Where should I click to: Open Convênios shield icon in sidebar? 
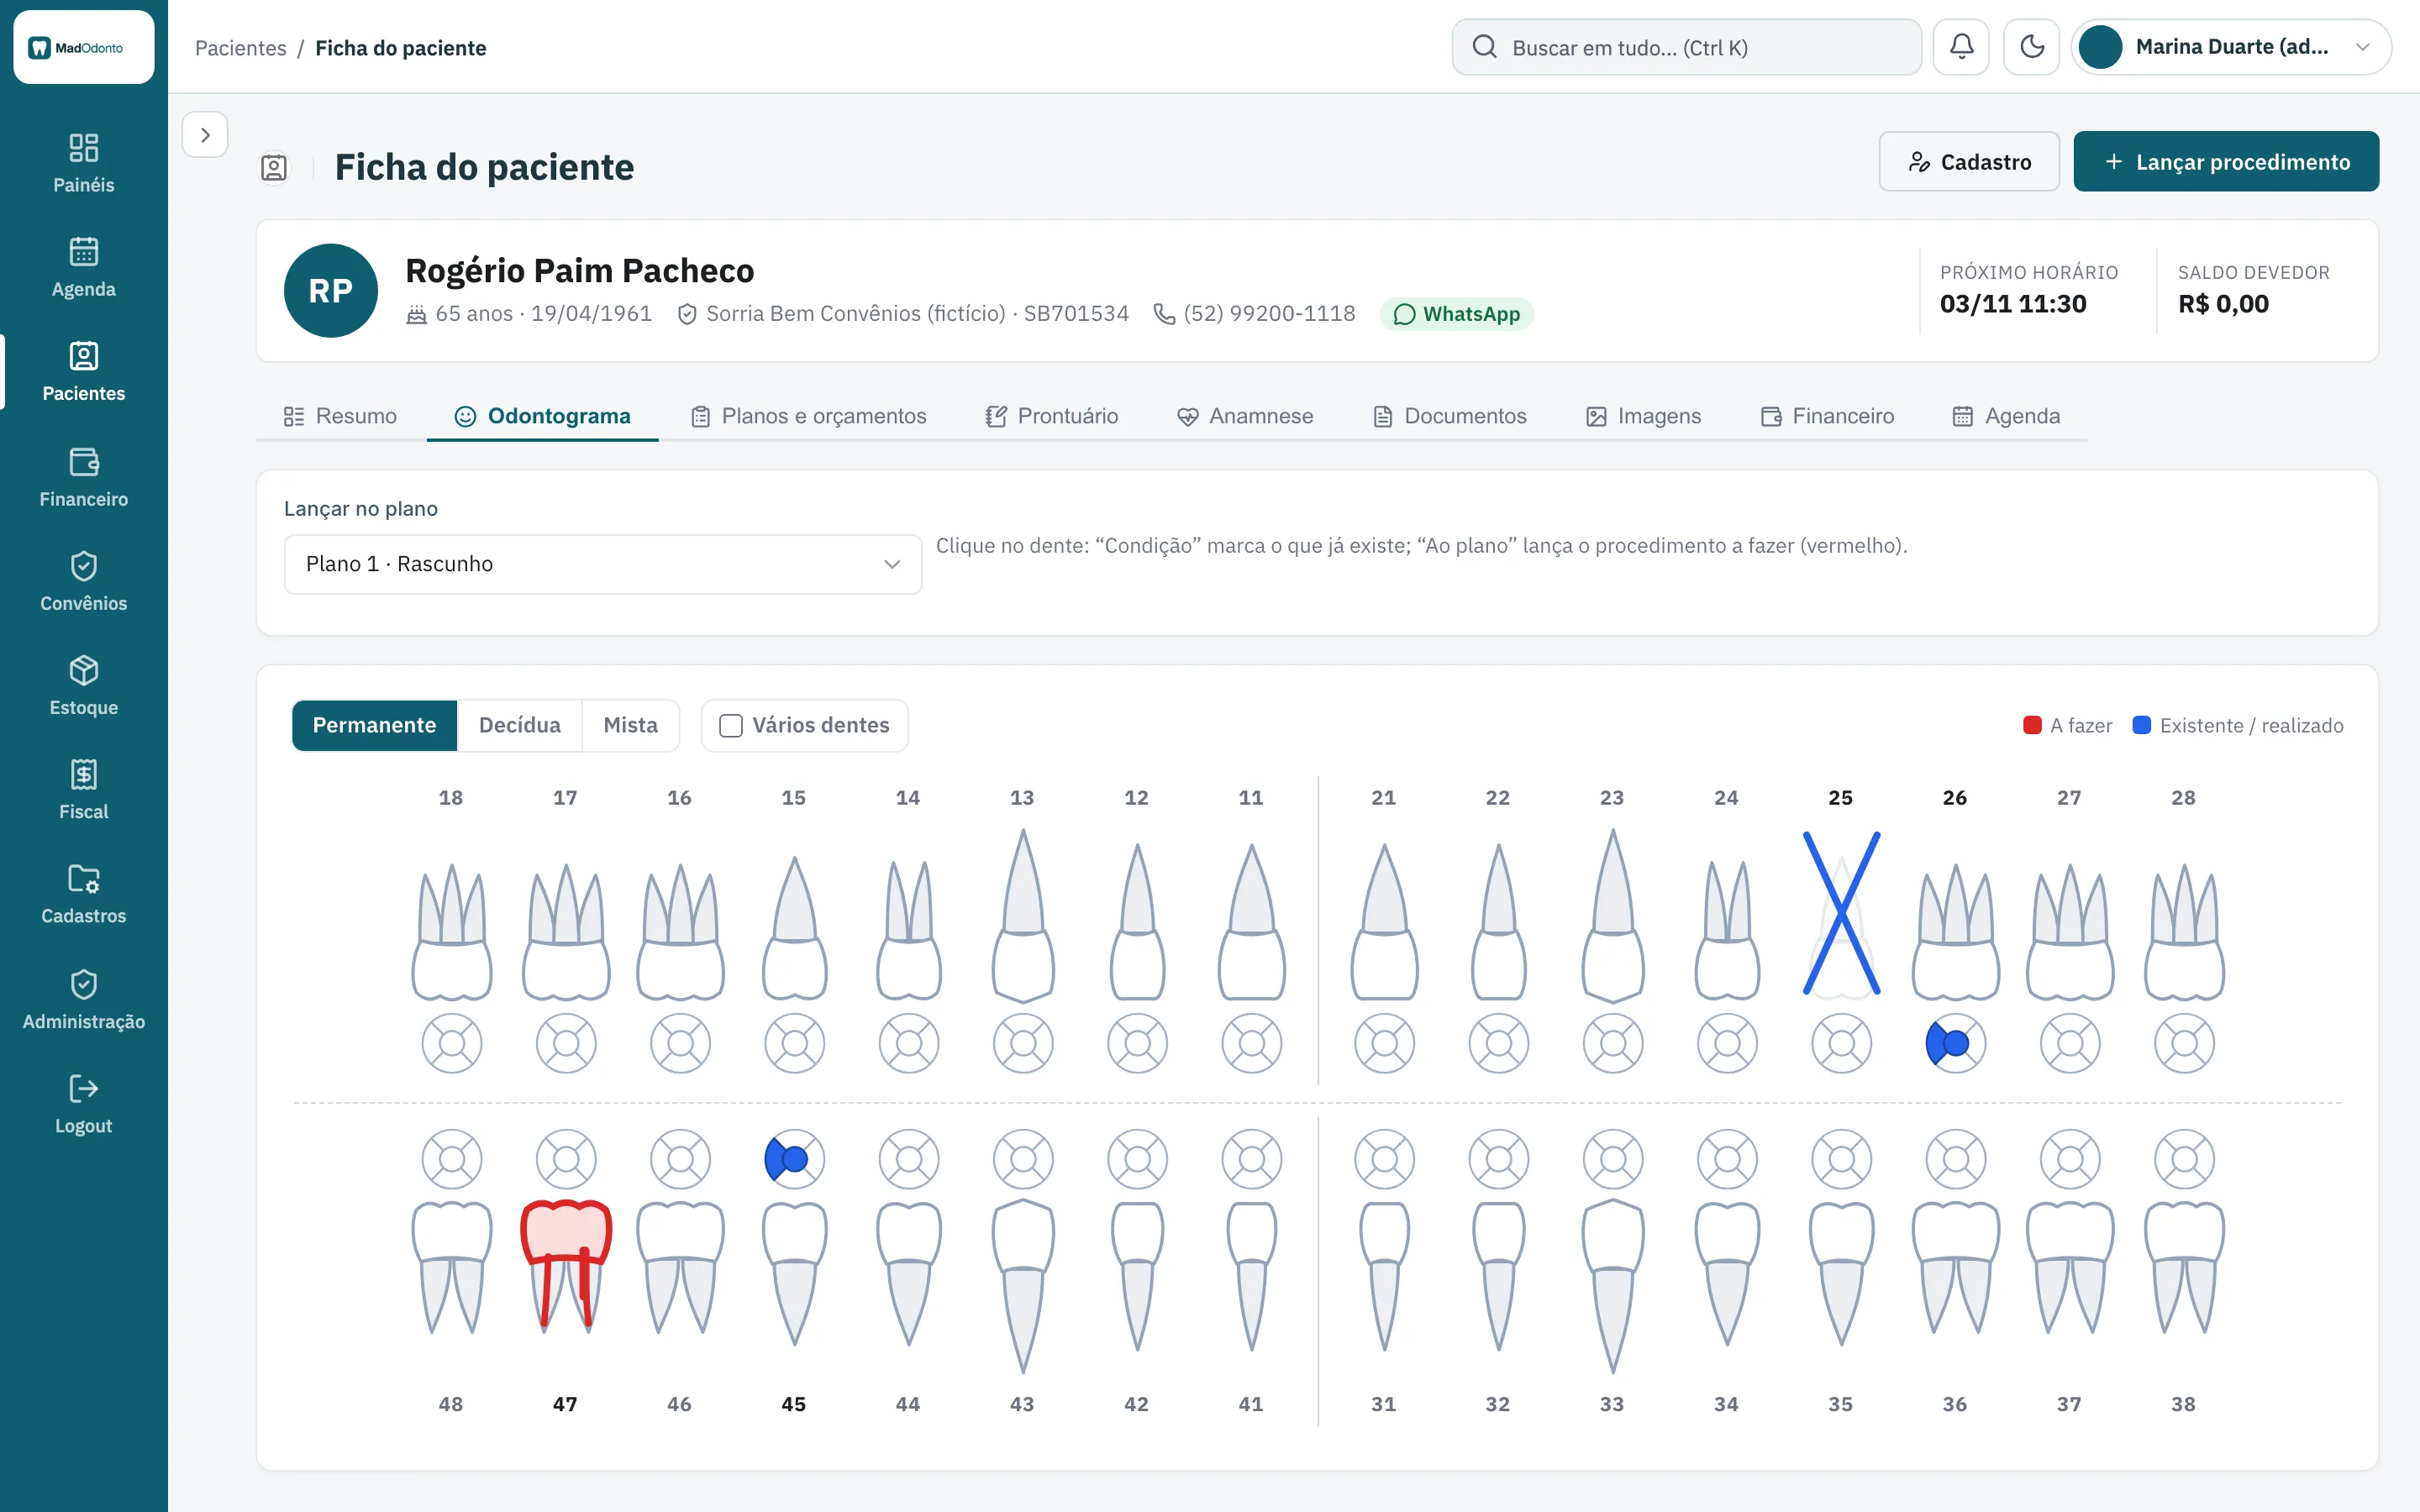tap(84, 566)
